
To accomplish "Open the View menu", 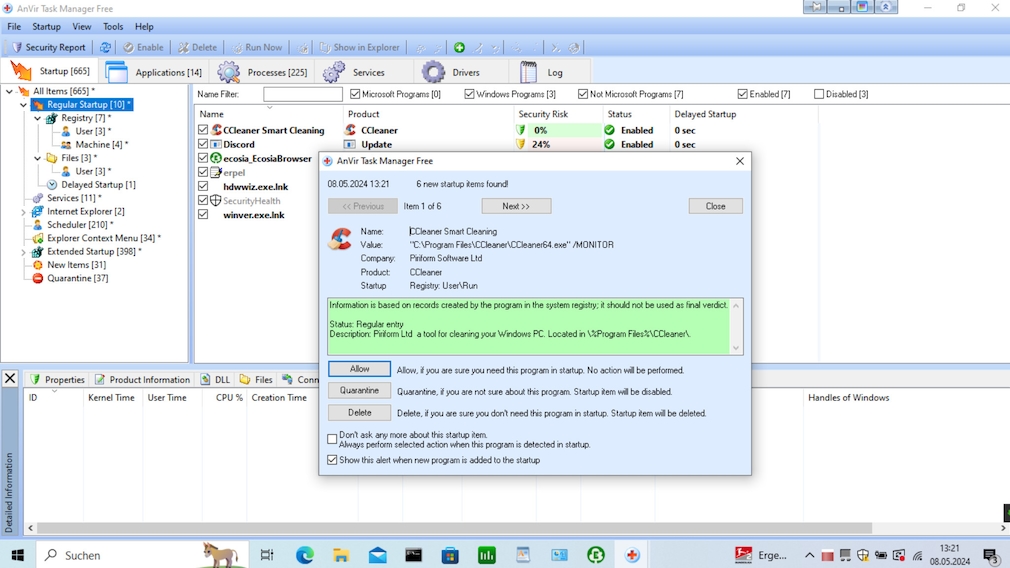I will tap(82, 26).
